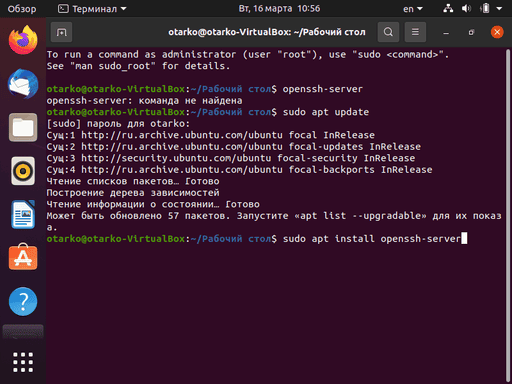
Task: Open the Help icon in dock
Action: pos(23,301)
